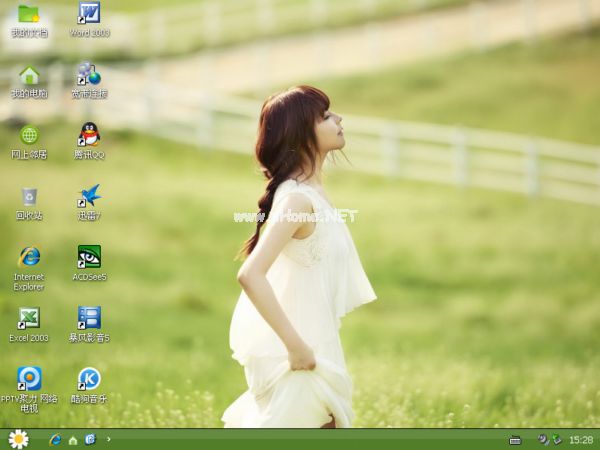This screenshot has width=600, height=450.
Task: Expand the quick launch chevron arrow
Action: tap(108, 439)
